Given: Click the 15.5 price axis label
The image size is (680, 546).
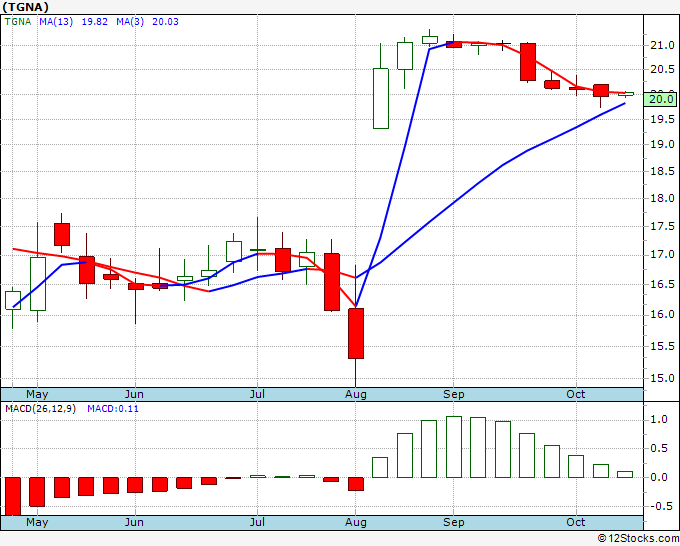Looking at the screenshot, I should (662, 347).
